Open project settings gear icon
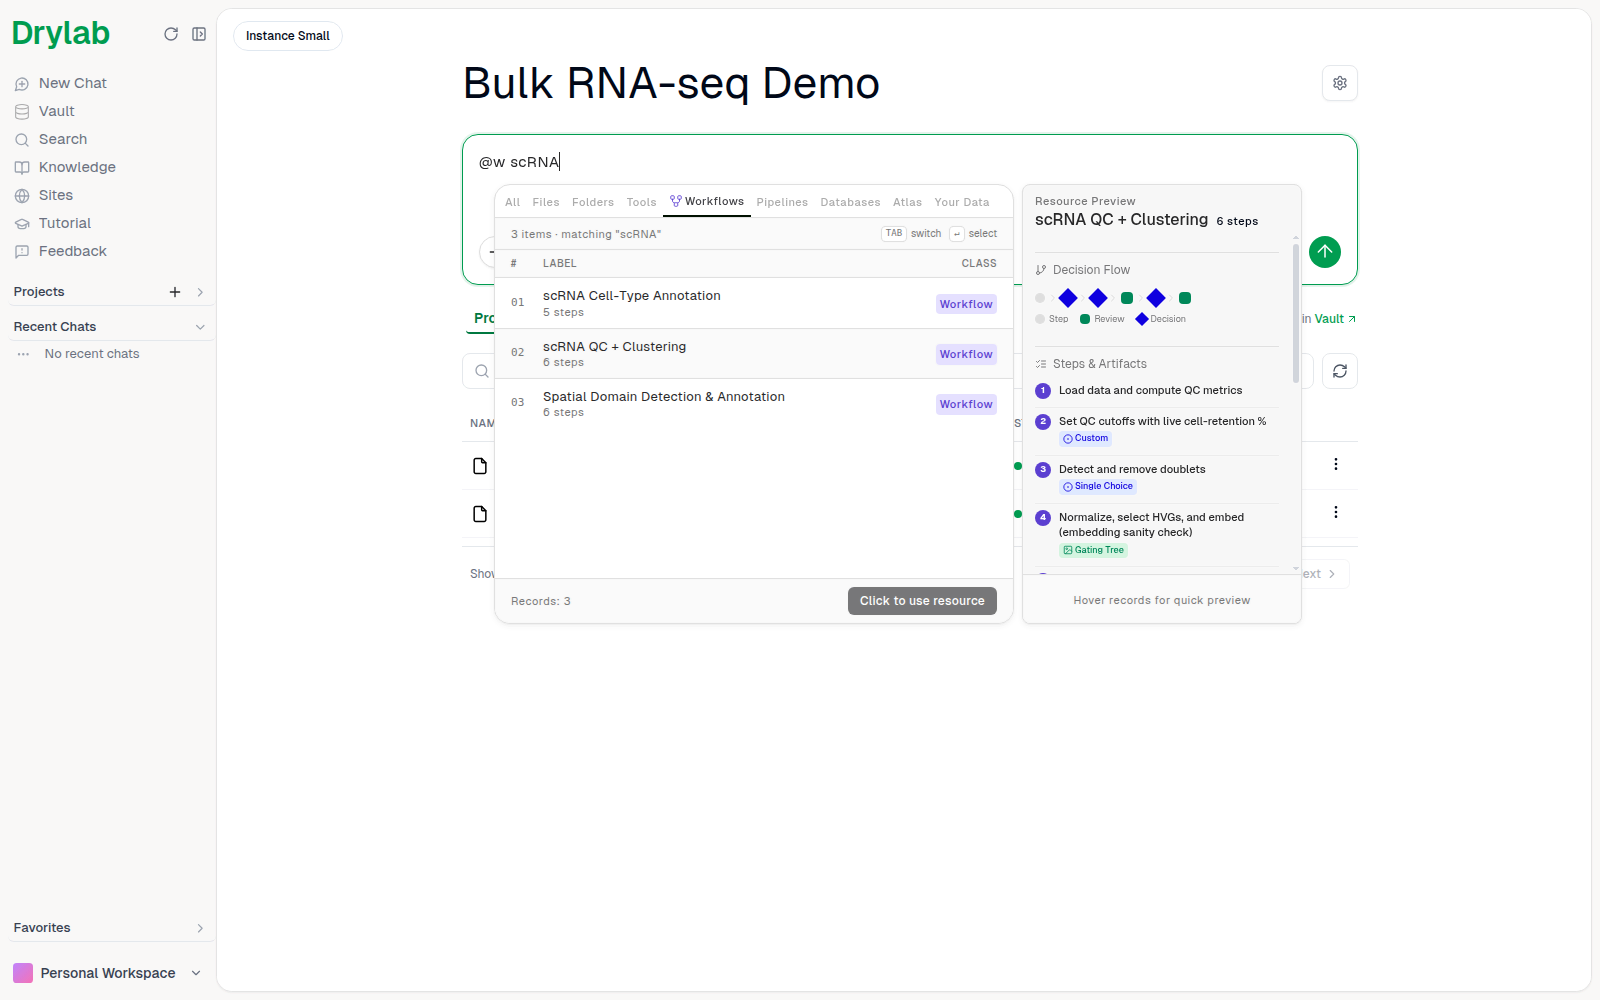1600x1000 pixels. pos(1340,83)
